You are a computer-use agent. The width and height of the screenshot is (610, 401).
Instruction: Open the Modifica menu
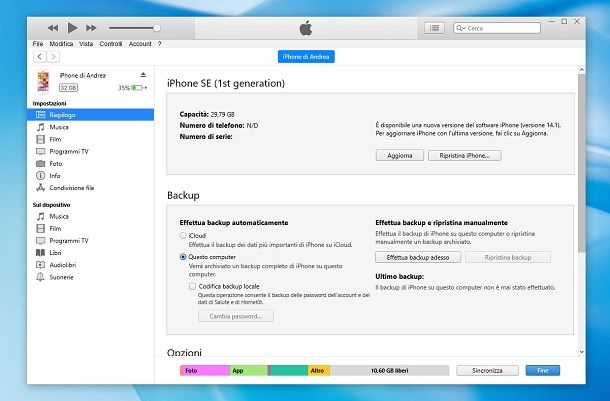coord(61,44)
